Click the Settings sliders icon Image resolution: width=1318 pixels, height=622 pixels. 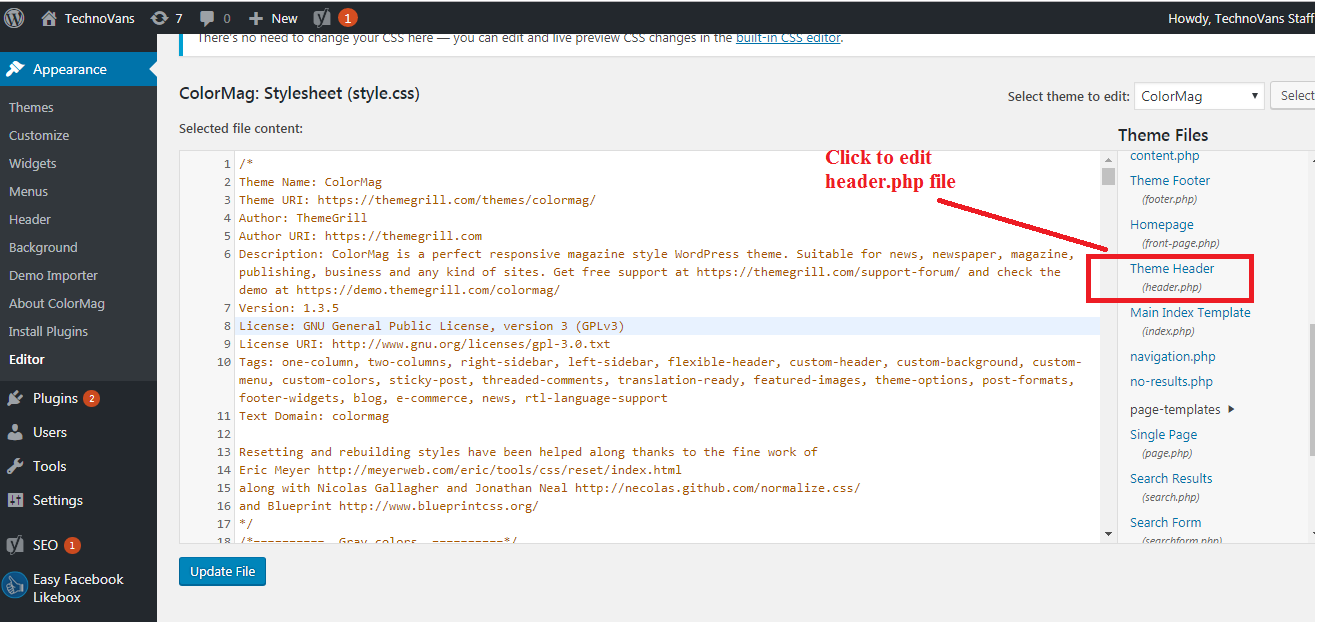point(15,500)
